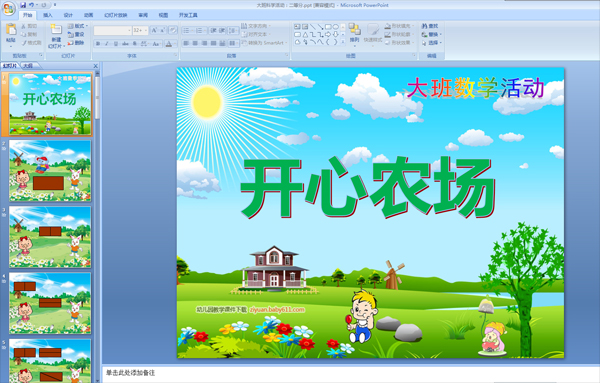600x383 pixels.
Task: Select the straight line shape in gallery
Action: (x=312, y=27)
